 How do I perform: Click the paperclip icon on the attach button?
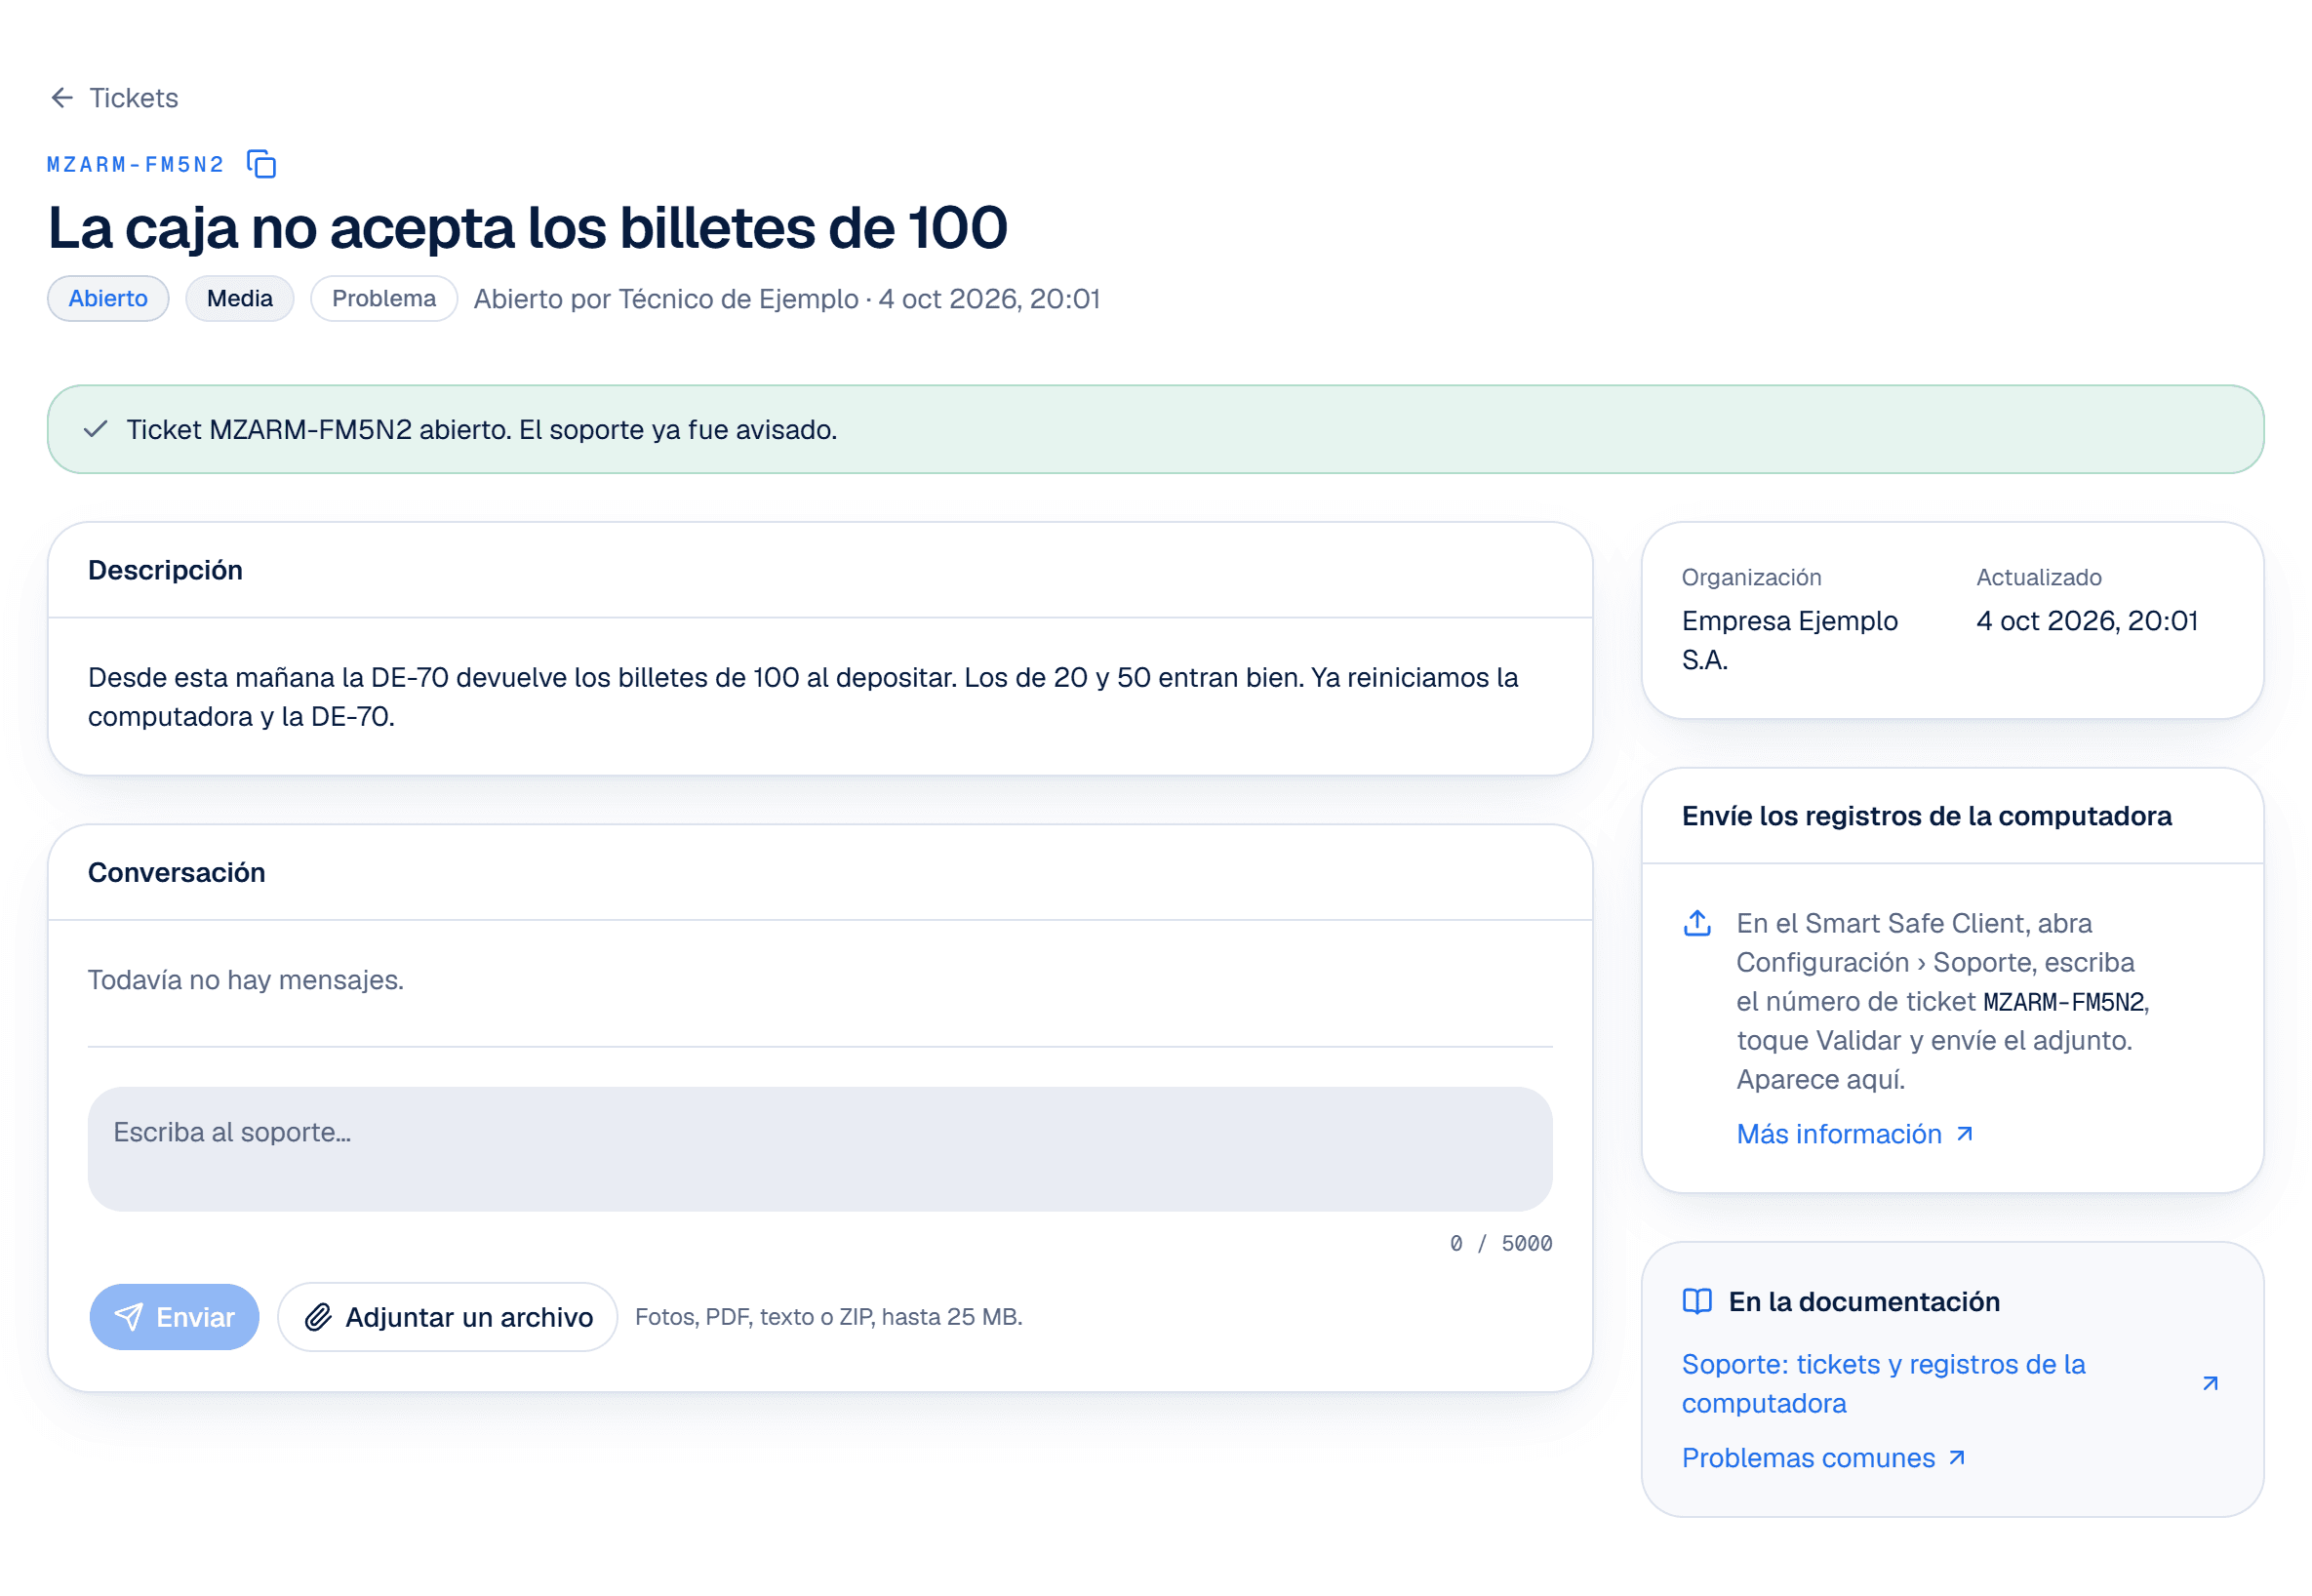(x=318, y=1318)
